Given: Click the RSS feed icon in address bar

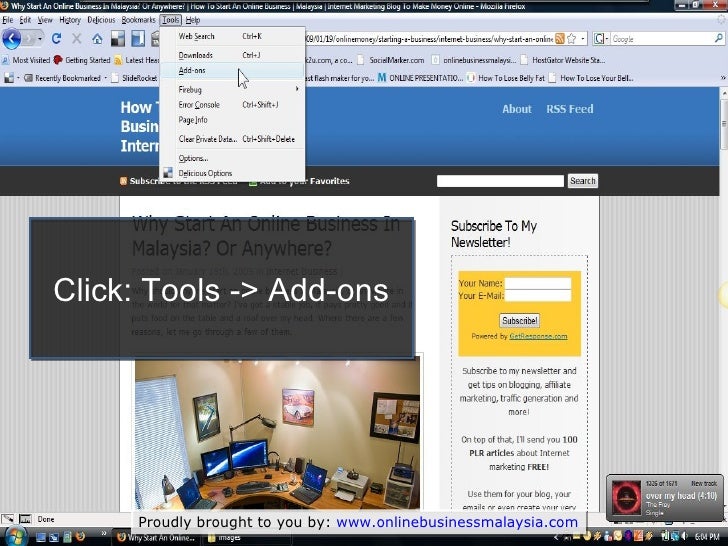Looking at the screenshot, I should pos(560,39).
